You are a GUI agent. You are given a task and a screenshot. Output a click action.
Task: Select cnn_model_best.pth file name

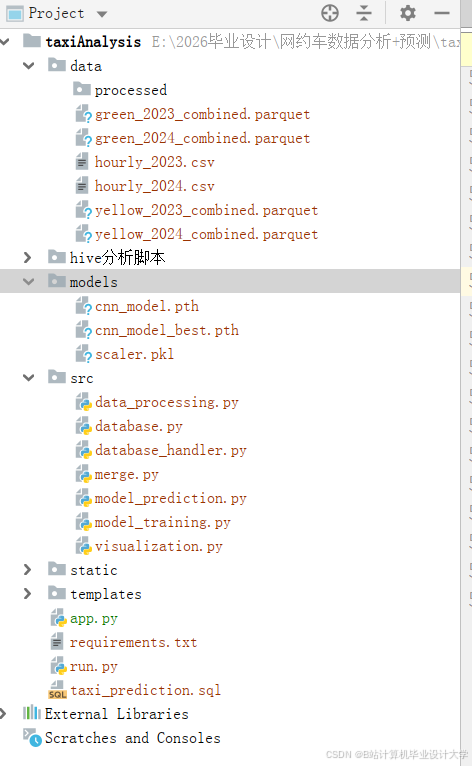click(x=167, y=330)
